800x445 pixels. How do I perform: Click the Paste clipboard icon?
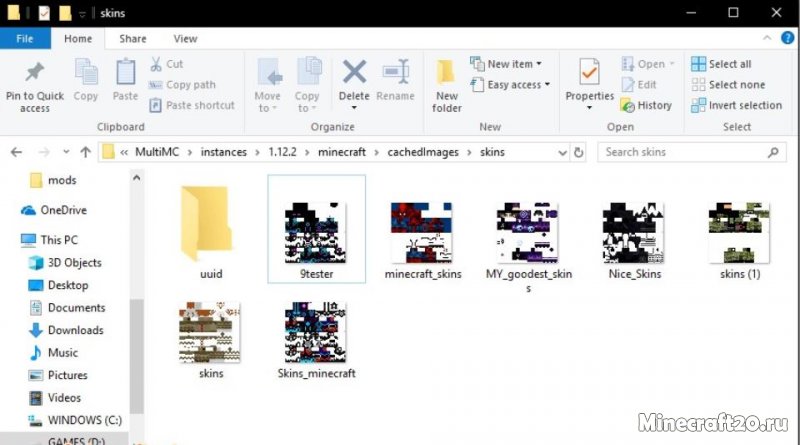[x=125, y=73]
